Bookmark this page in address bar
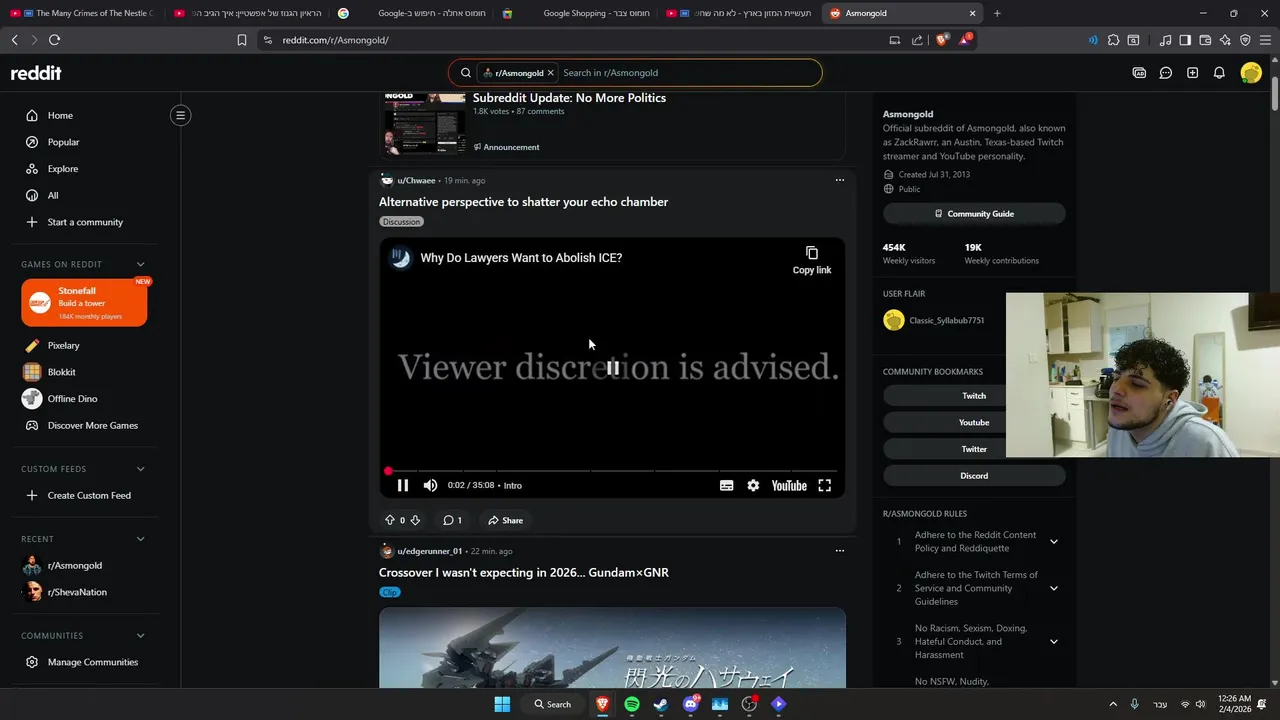The width and height of the screenshot is (1280, 720). 242,40
